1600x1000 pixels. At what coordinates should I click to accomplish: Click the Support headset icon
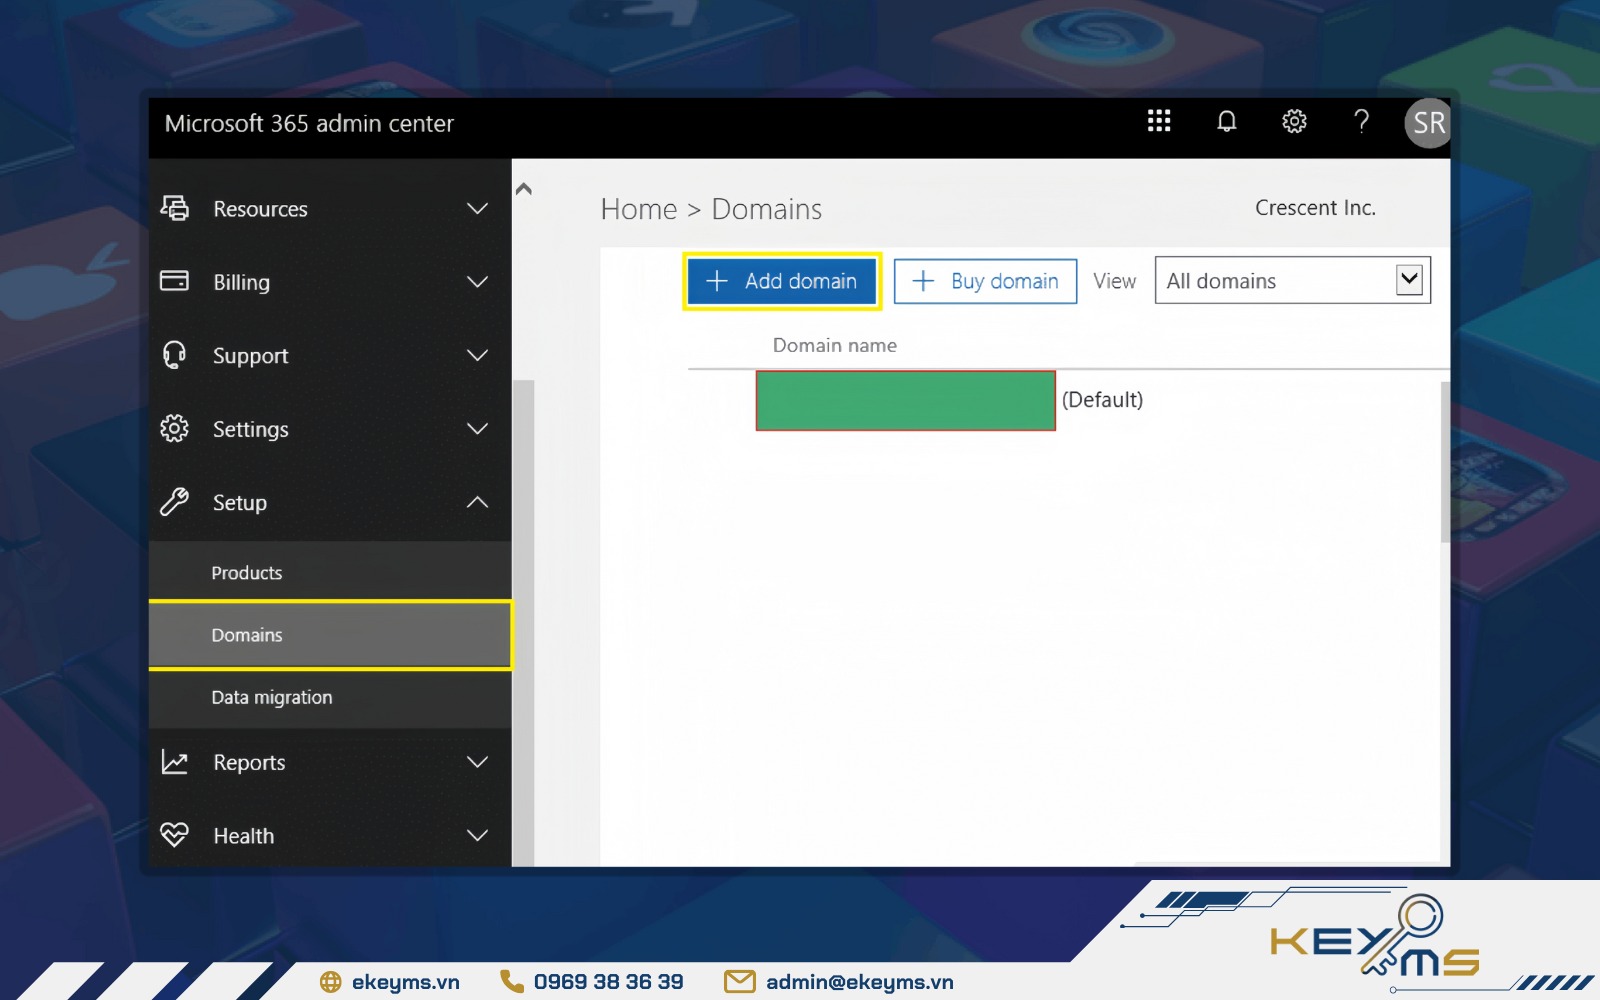(175, 355)
